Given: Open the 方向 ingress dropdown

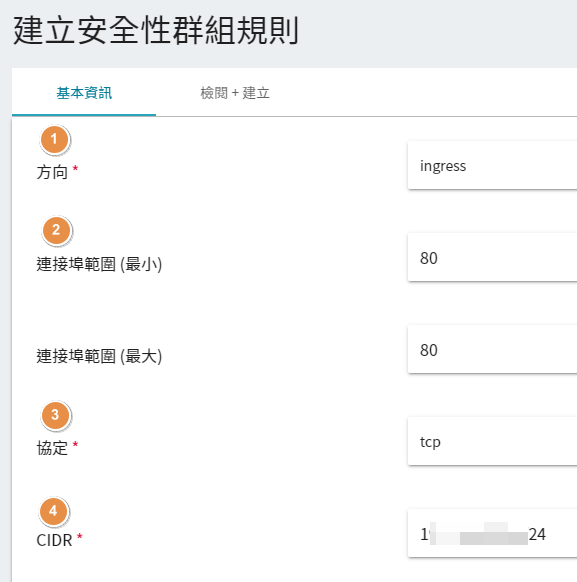Looking at the screenshot, I should (x=492, y=166).
